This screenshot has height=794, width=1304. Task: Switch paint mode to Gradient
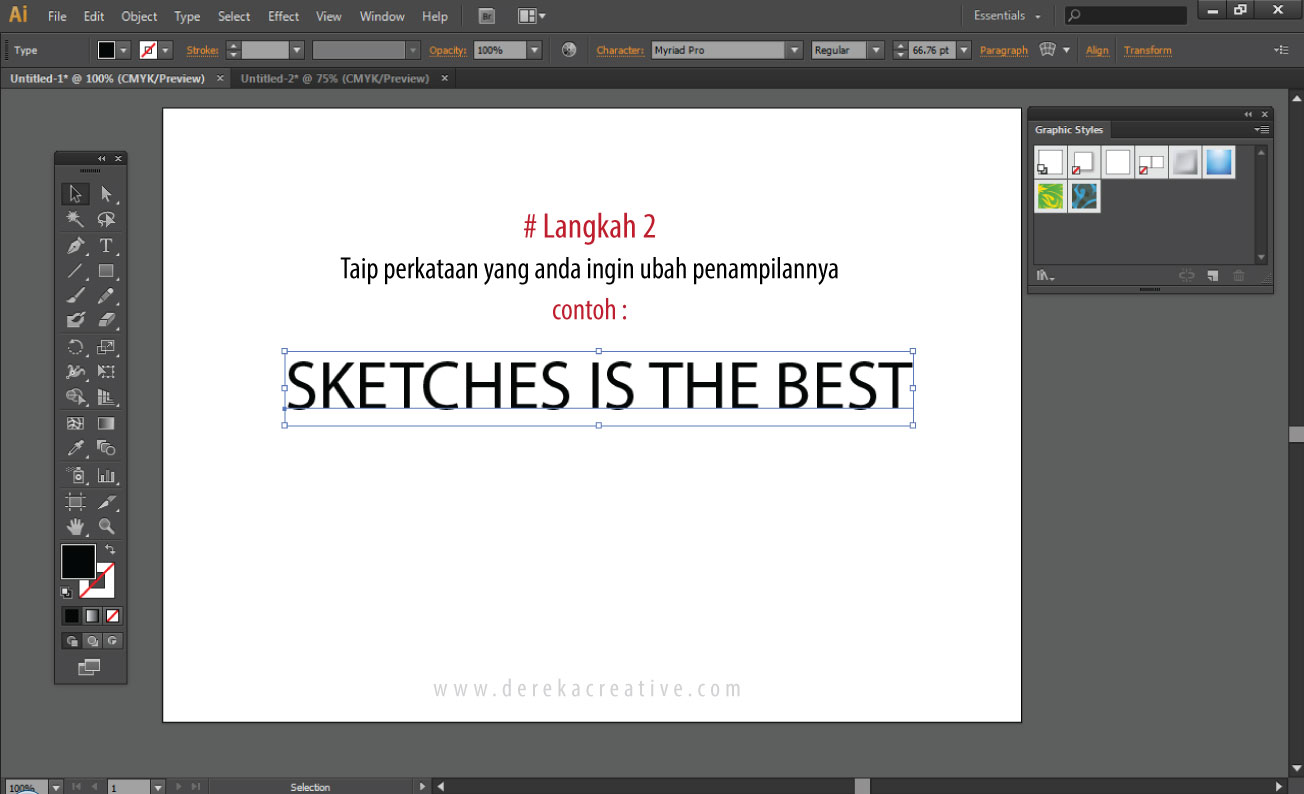point(92,616)
